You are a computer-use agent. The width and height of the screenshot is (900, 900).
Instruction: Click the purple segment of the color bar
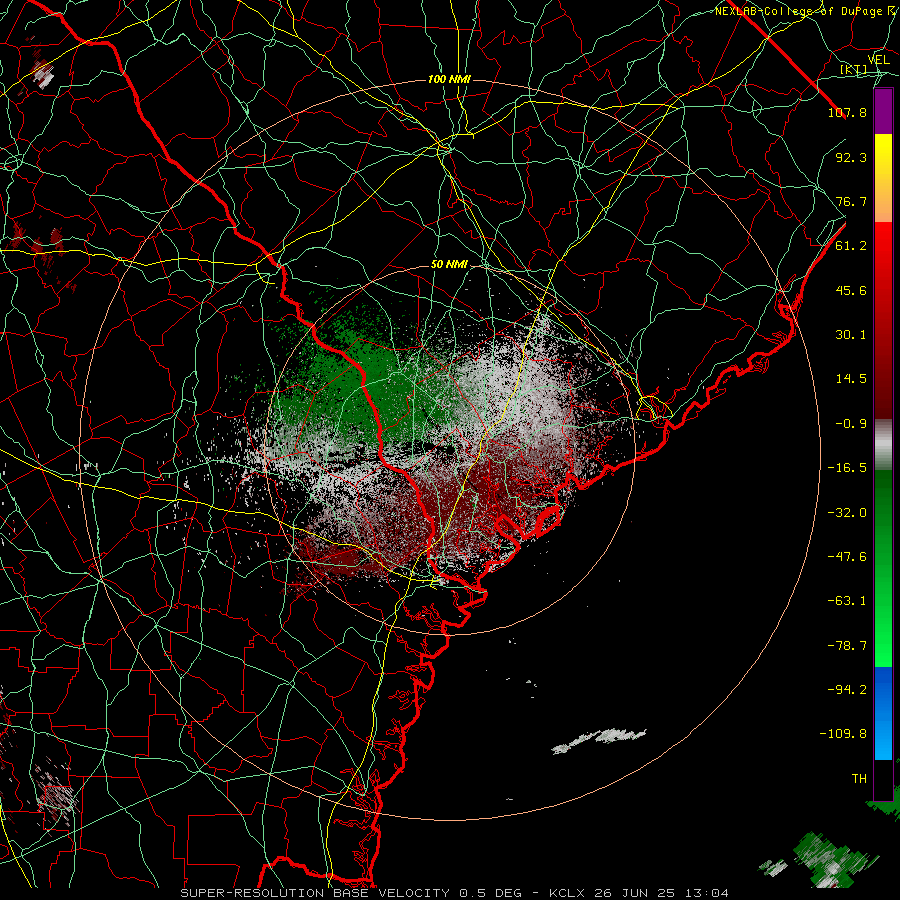[x=883, y=112]
